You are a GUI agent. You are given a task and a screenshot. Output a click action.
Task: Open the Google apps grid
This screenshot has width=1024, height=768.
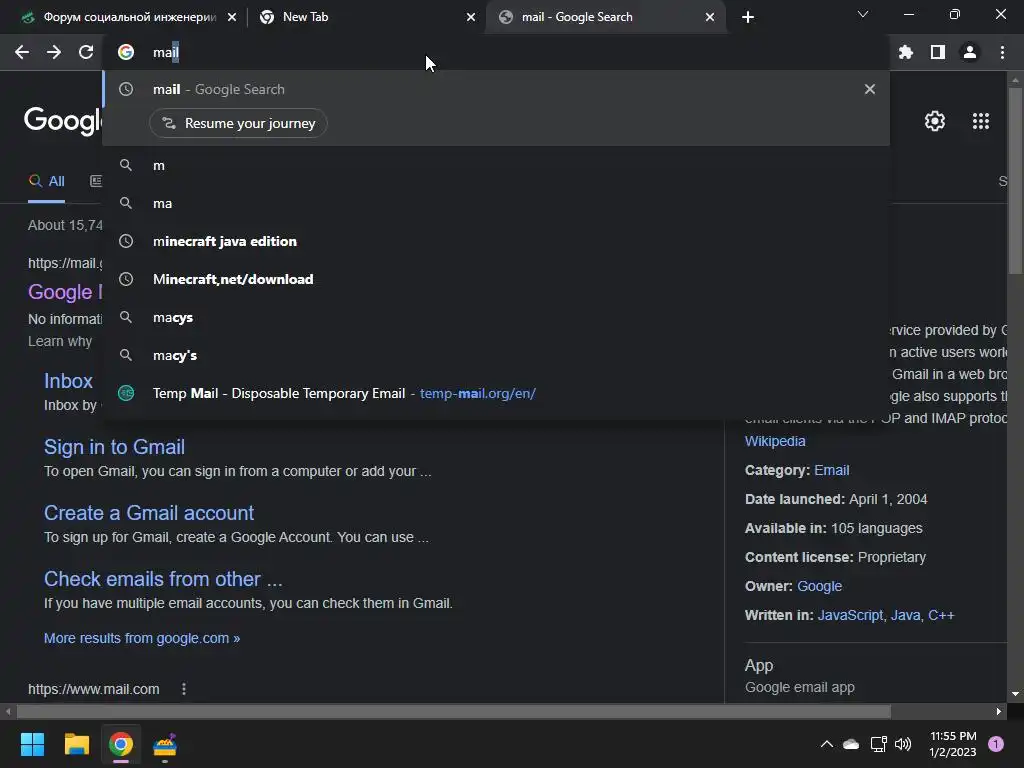(981, 121)
